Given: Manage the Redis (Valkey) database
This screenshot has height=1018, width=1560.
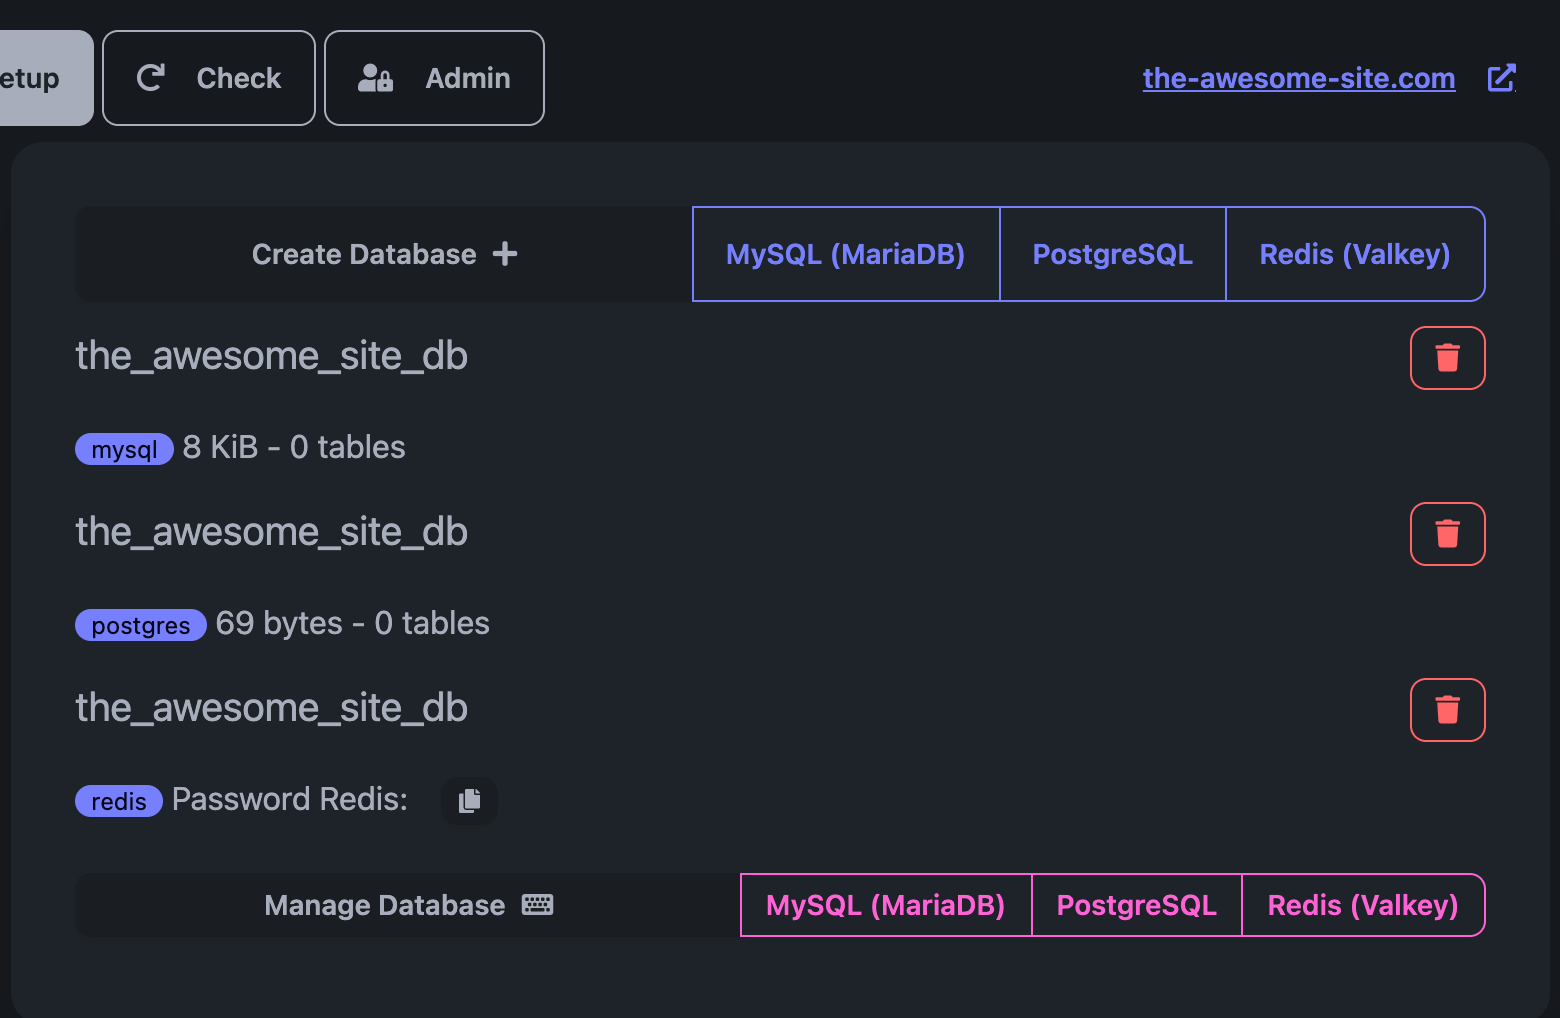Looking at the screenshot, I should 1362,905.
